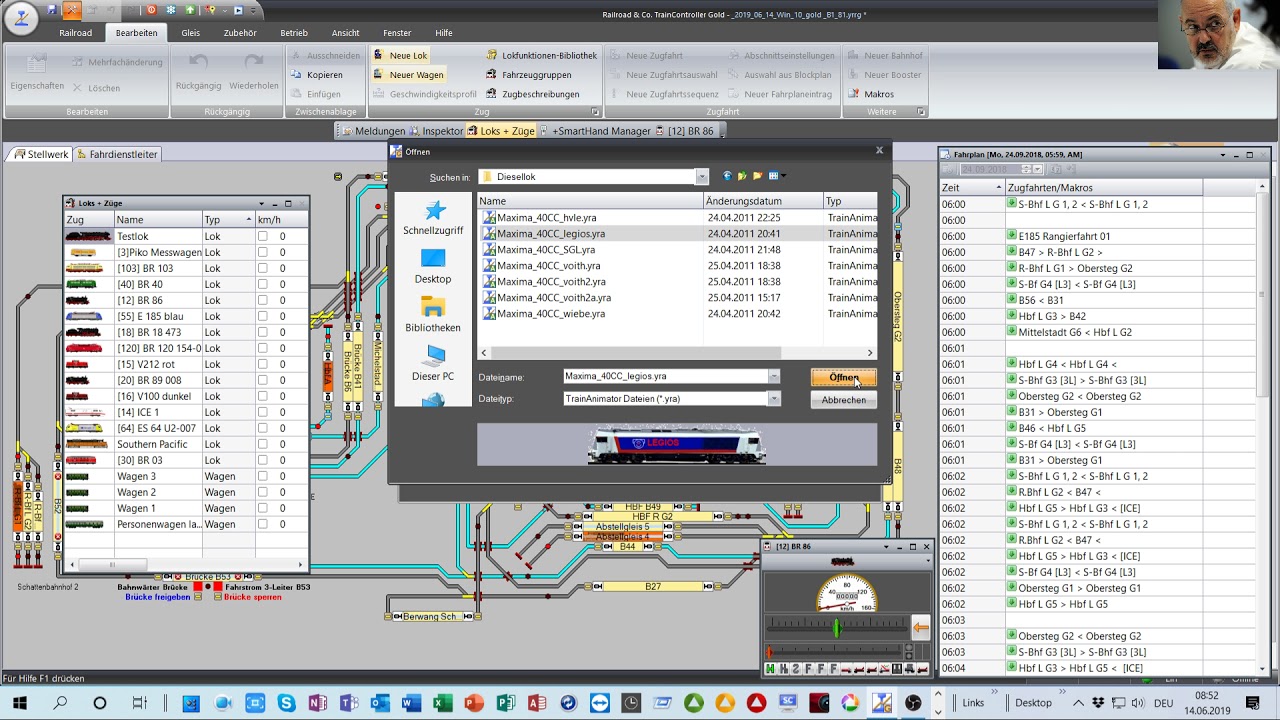Toggle checkbox for [18] BR 18 473 row
The width and height of the screenshot is (1280, 720).
coord(262,333)
